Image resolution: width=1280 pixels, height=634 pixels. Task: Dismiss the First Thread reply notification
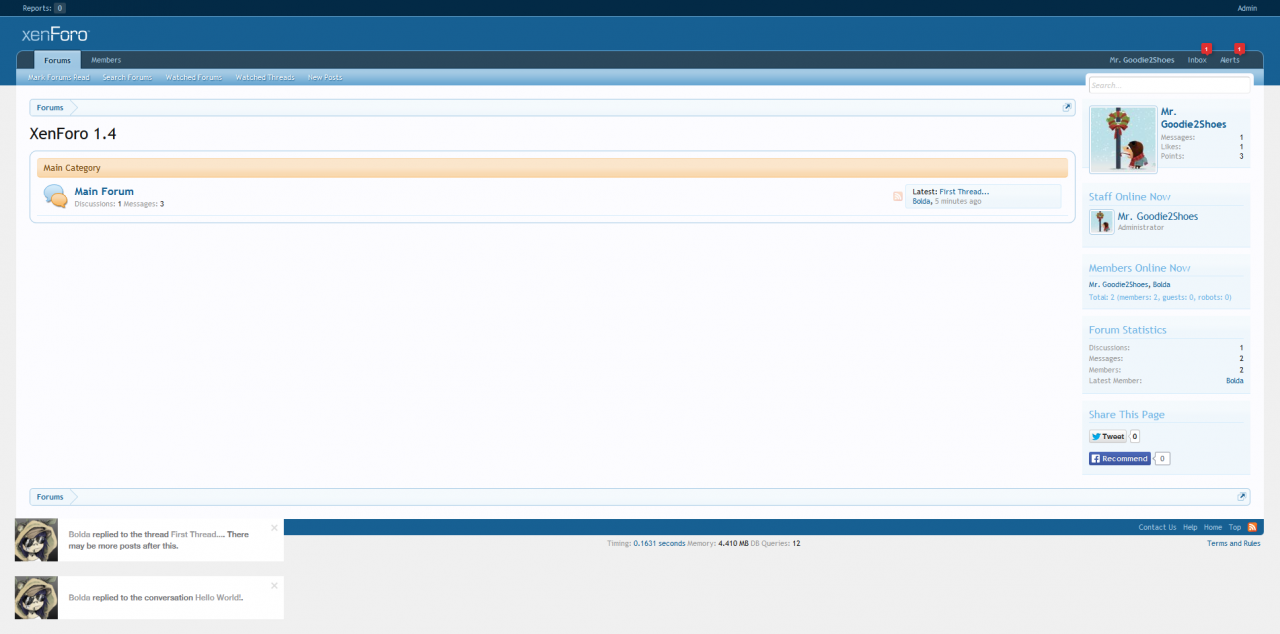(275, 528)
